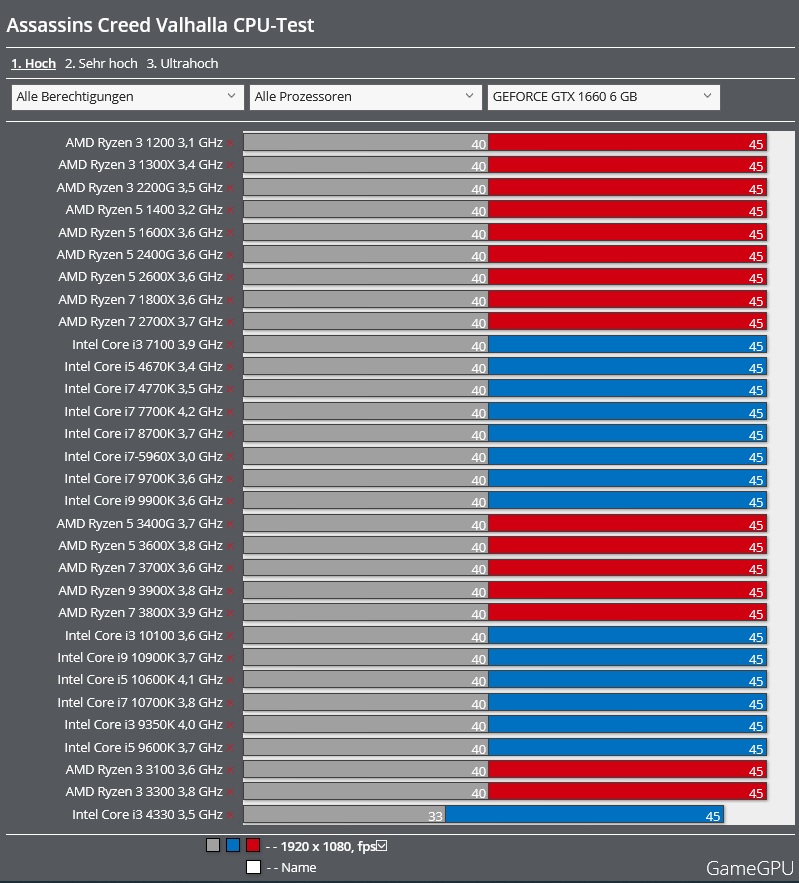799x883 pixels.
Task: Remove AMD Ryzen 3 1200 row via red x
Action: tap(230, 144)
